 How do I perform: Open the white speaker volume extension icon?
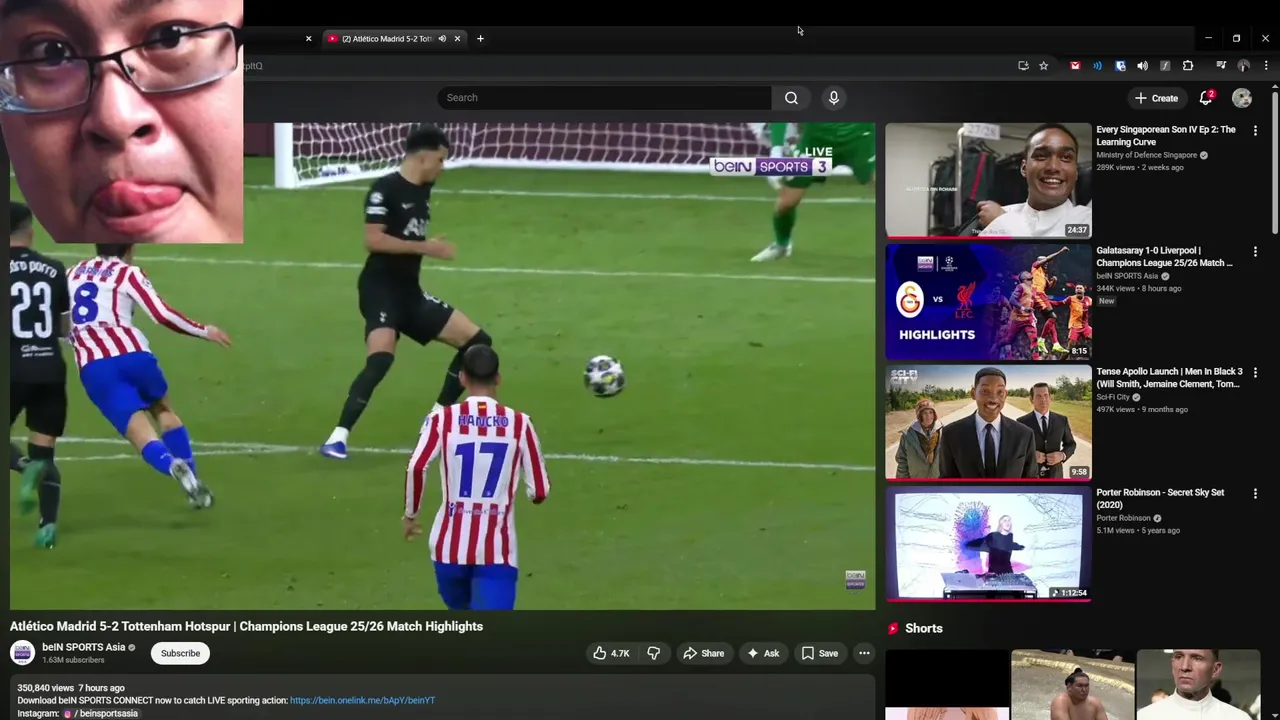coord(1142,66)
